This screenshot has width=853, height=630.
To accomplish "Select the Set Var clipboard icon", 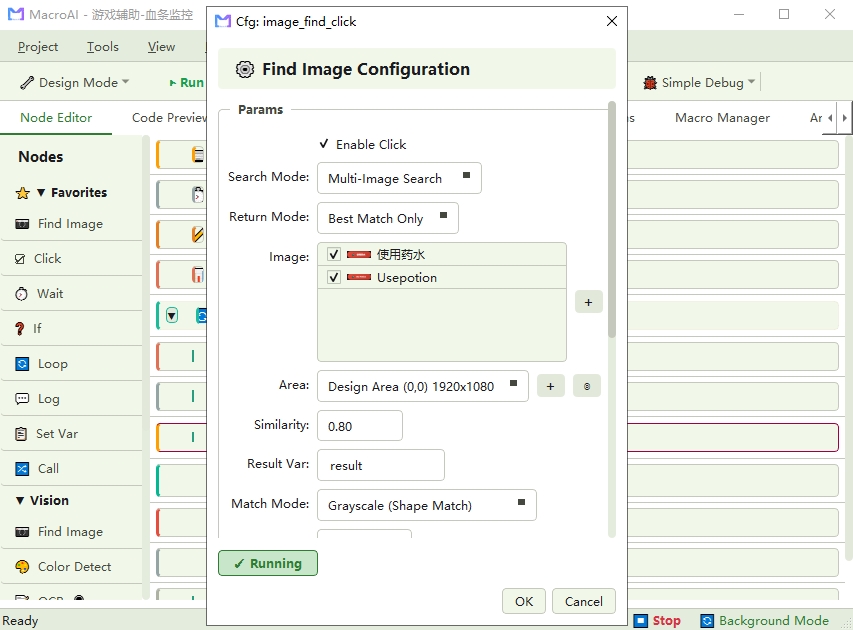I will coord(21,434).
